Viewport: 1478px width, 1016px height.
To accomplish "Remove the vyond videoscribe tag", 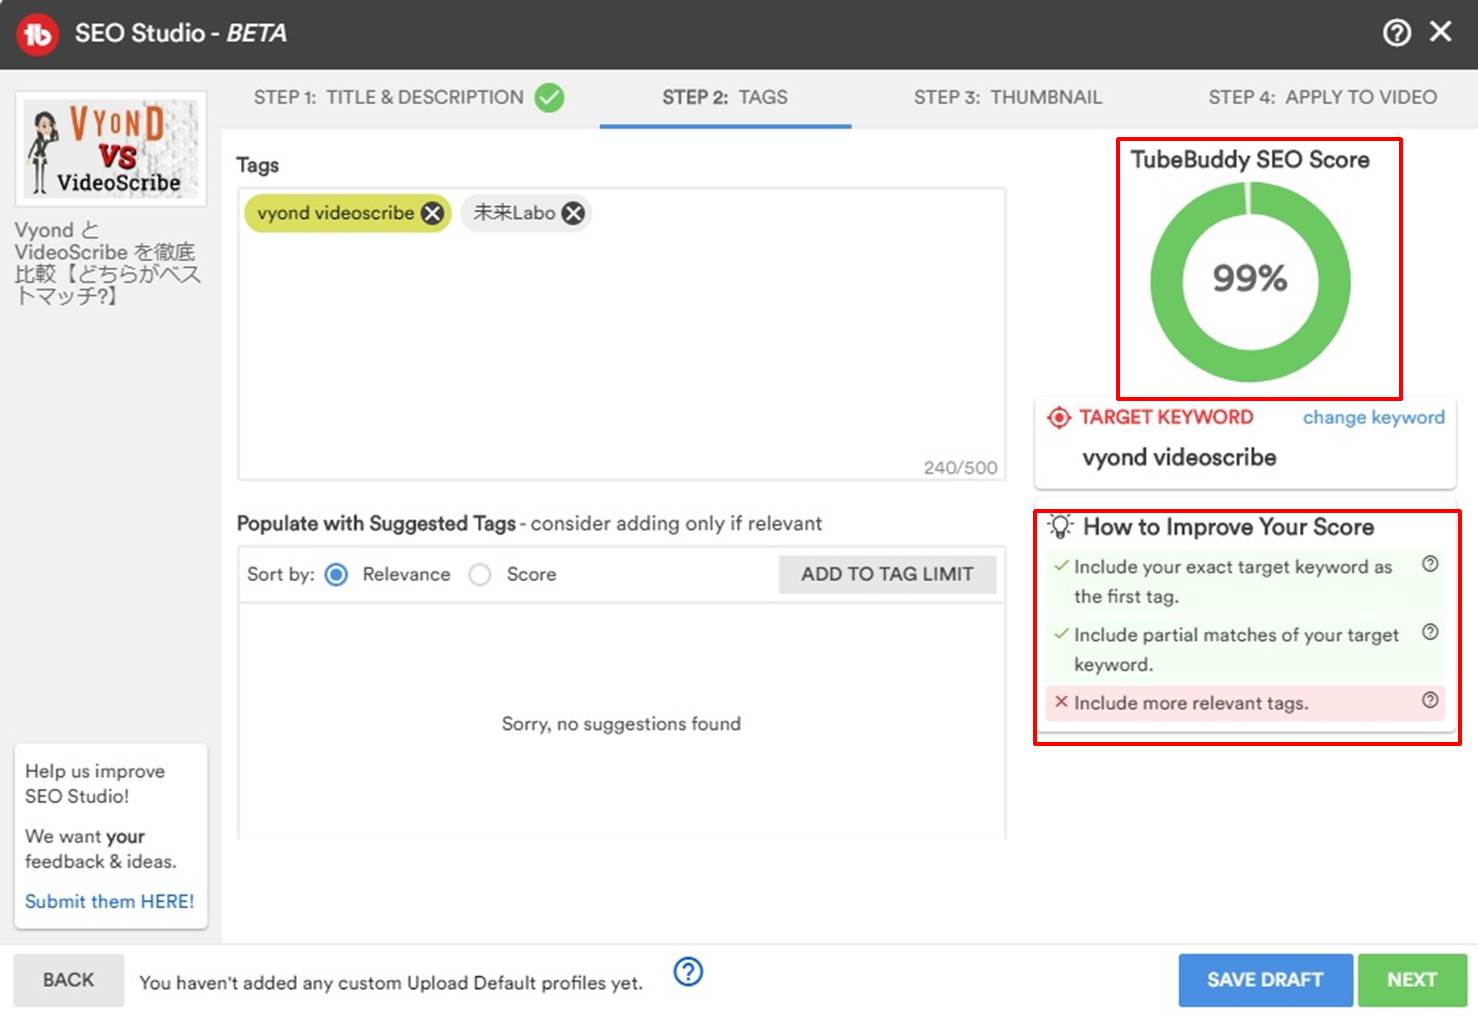I will click(x=432, y=213).
